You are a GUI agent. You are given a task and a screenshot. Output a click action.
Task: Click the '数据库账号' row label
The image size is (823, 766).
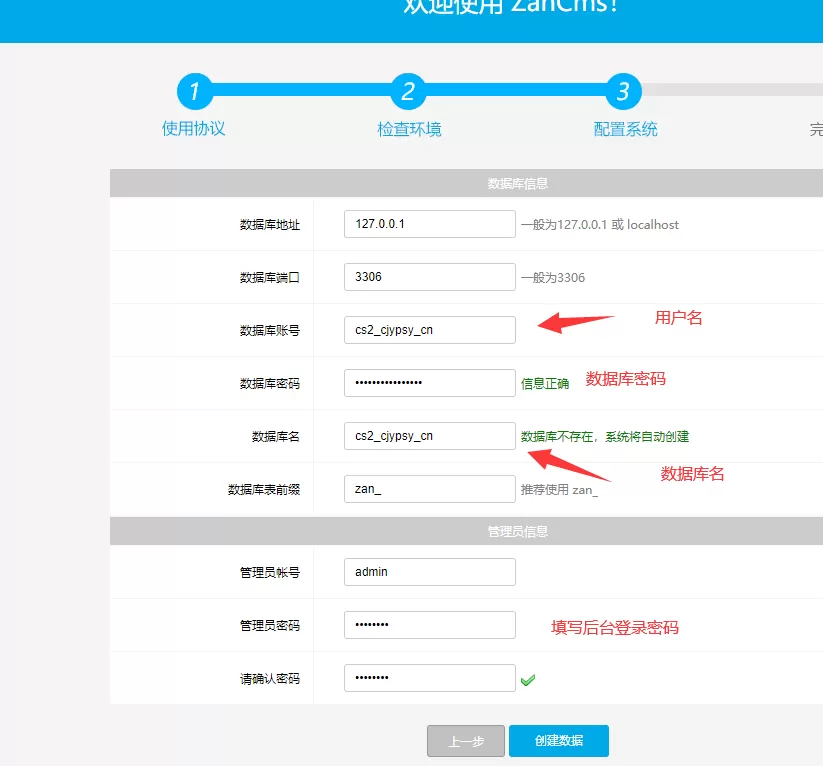270,331
